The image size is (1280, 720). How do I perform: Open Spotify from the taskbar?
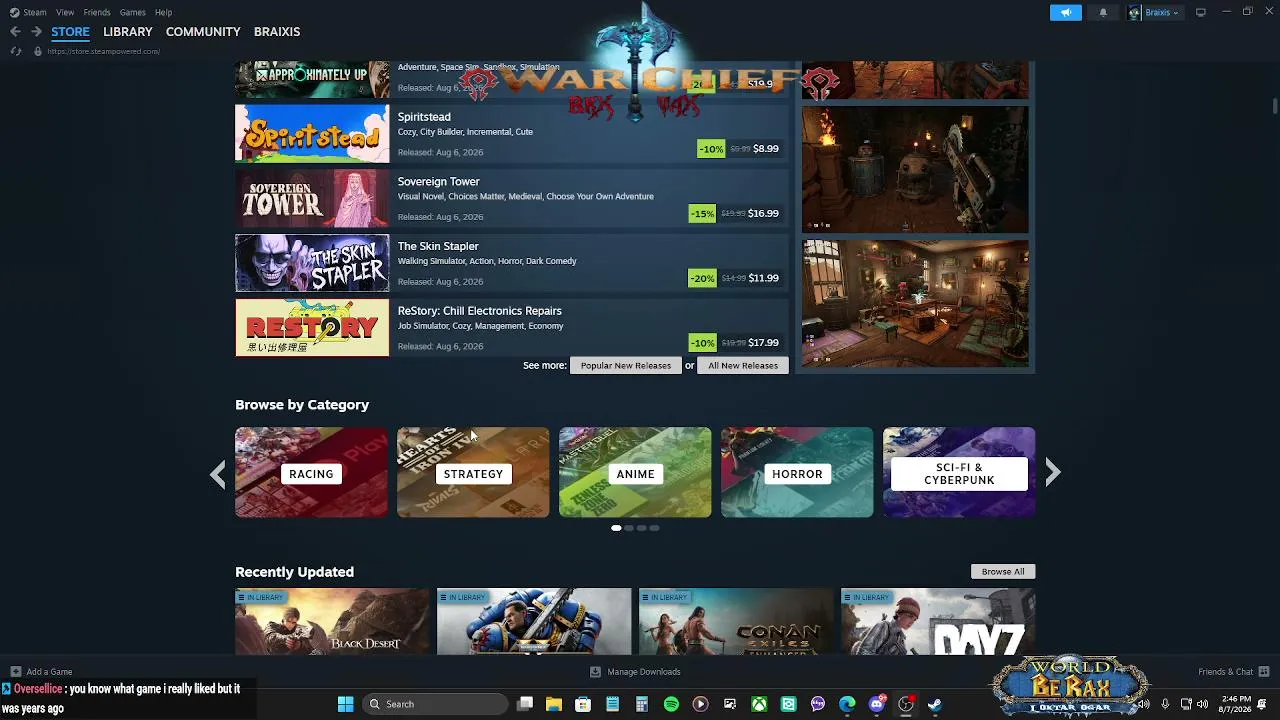(x=671, y=704)
